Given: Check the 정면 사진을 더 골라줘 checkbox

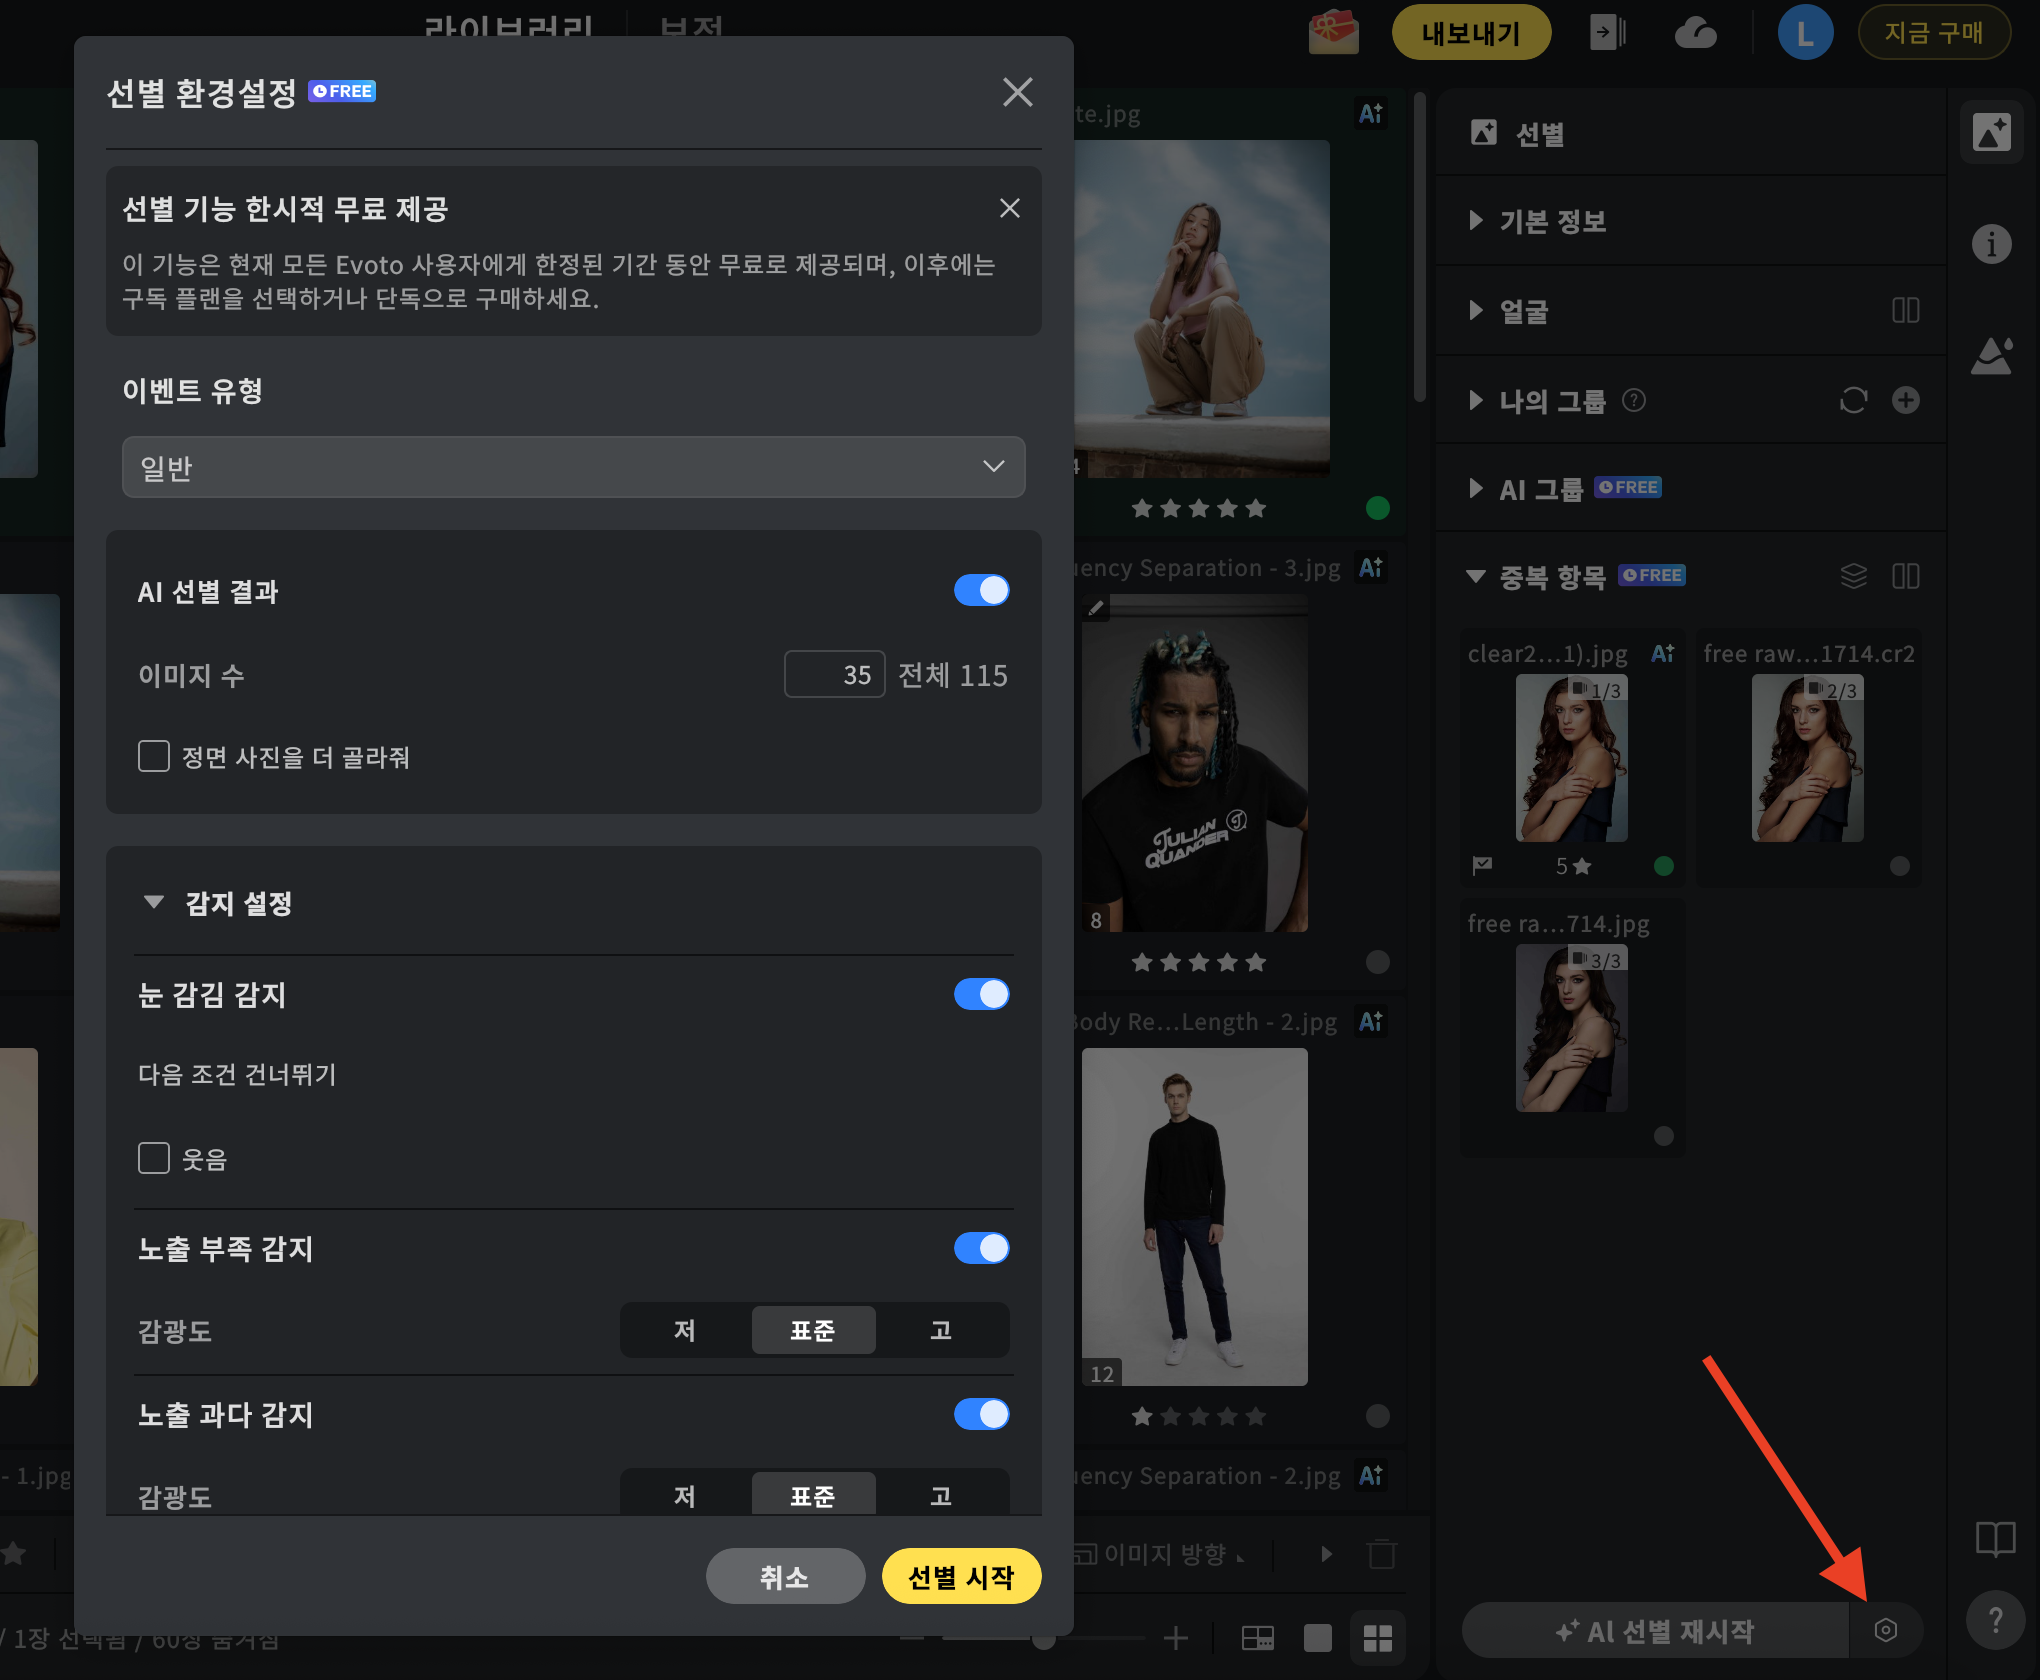Looking at the screenshot, I should click(154, 756).
